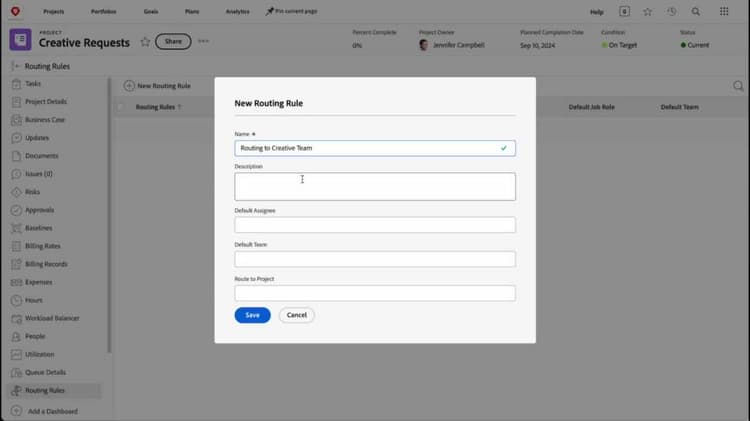Collapse the Routing Rules left panel
750x421 pixels.
tap(16, 66)
